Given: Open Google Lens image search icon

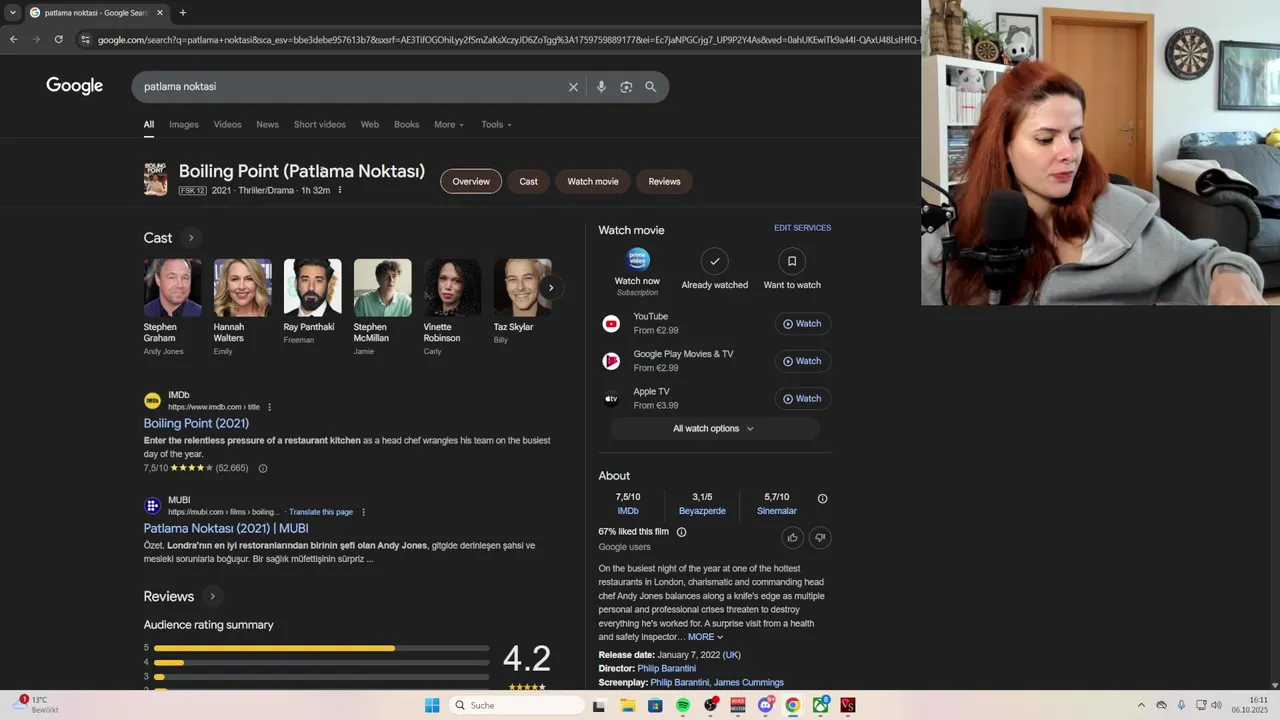Looking at the screenshot, I should [626, 87].
